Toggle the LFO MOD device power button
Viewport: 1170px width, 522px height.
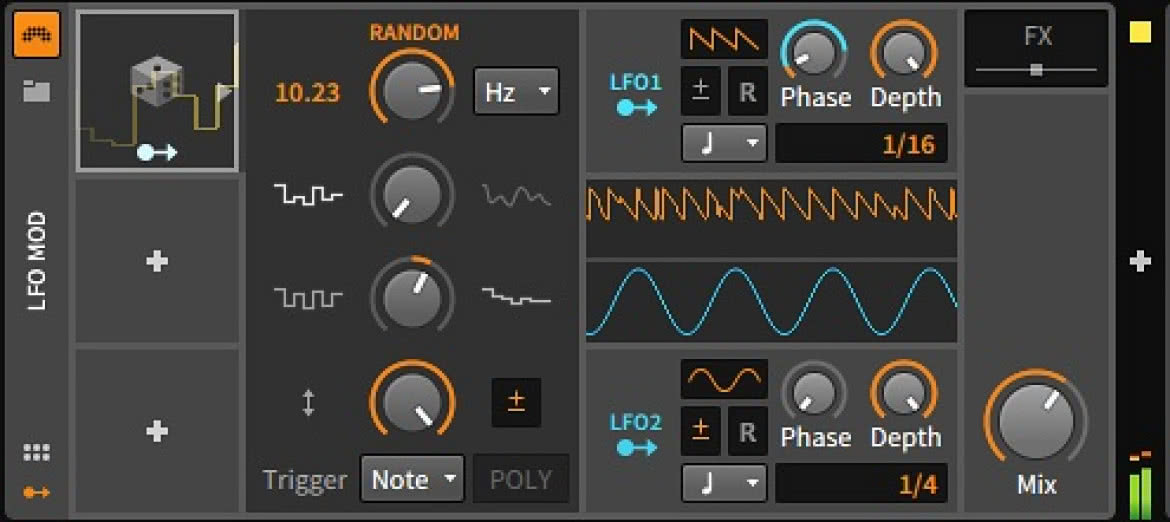pos(37,34)
